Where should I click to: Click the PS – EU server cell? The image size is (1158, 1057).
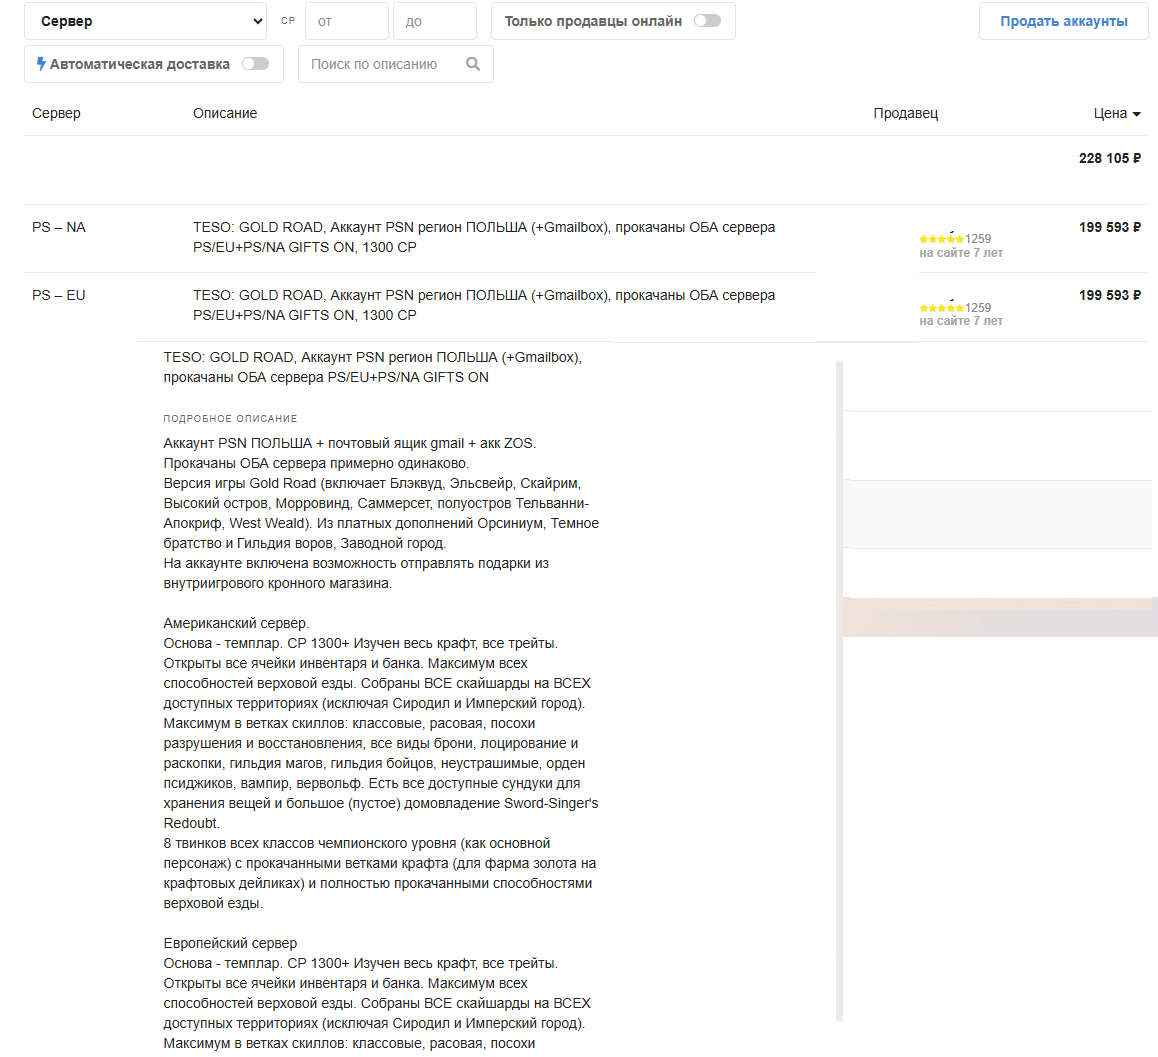[x=58, y=295]
